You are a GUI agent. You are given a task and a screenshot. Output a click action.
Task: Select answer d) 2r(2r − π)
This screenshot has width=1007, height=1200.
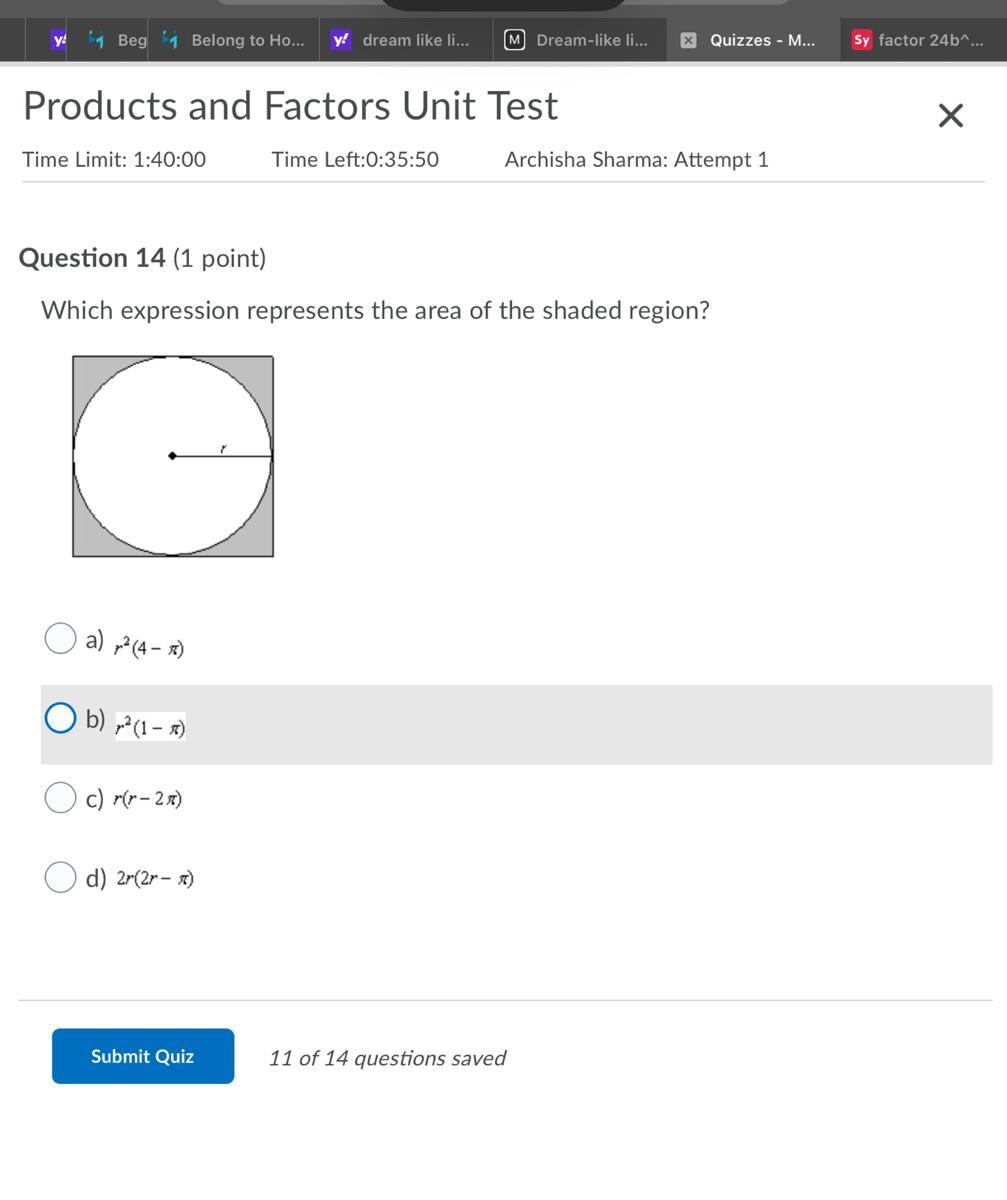tap(60, 877)
